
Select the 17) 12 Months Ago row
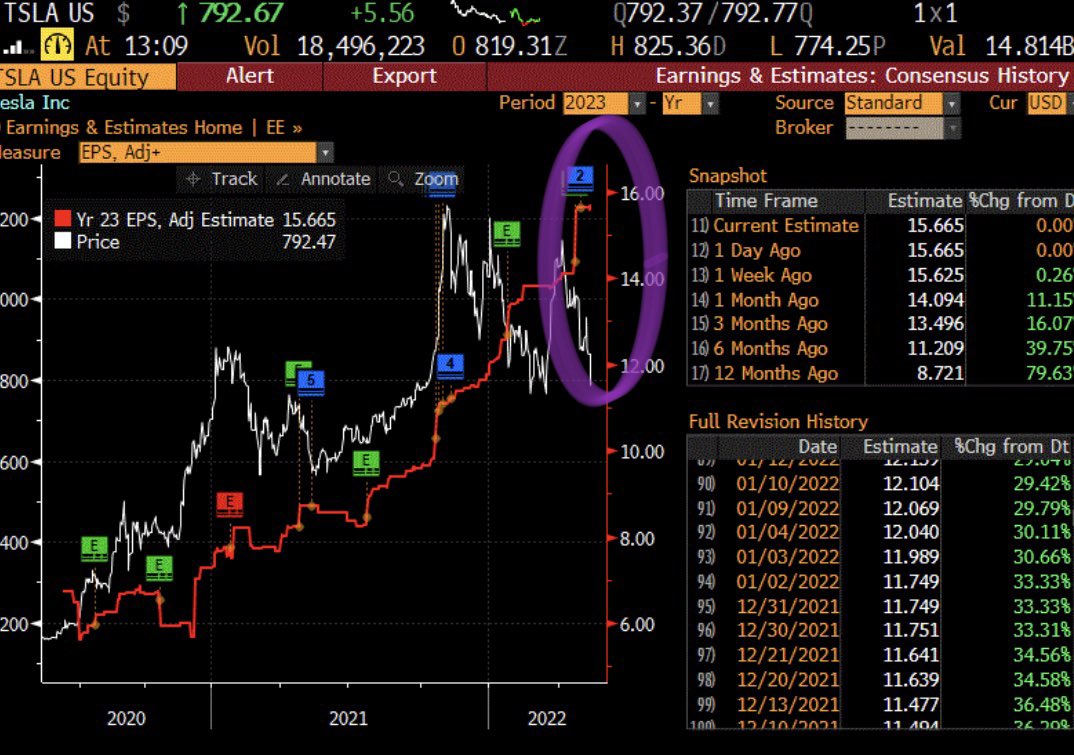(x=880, y=373)
